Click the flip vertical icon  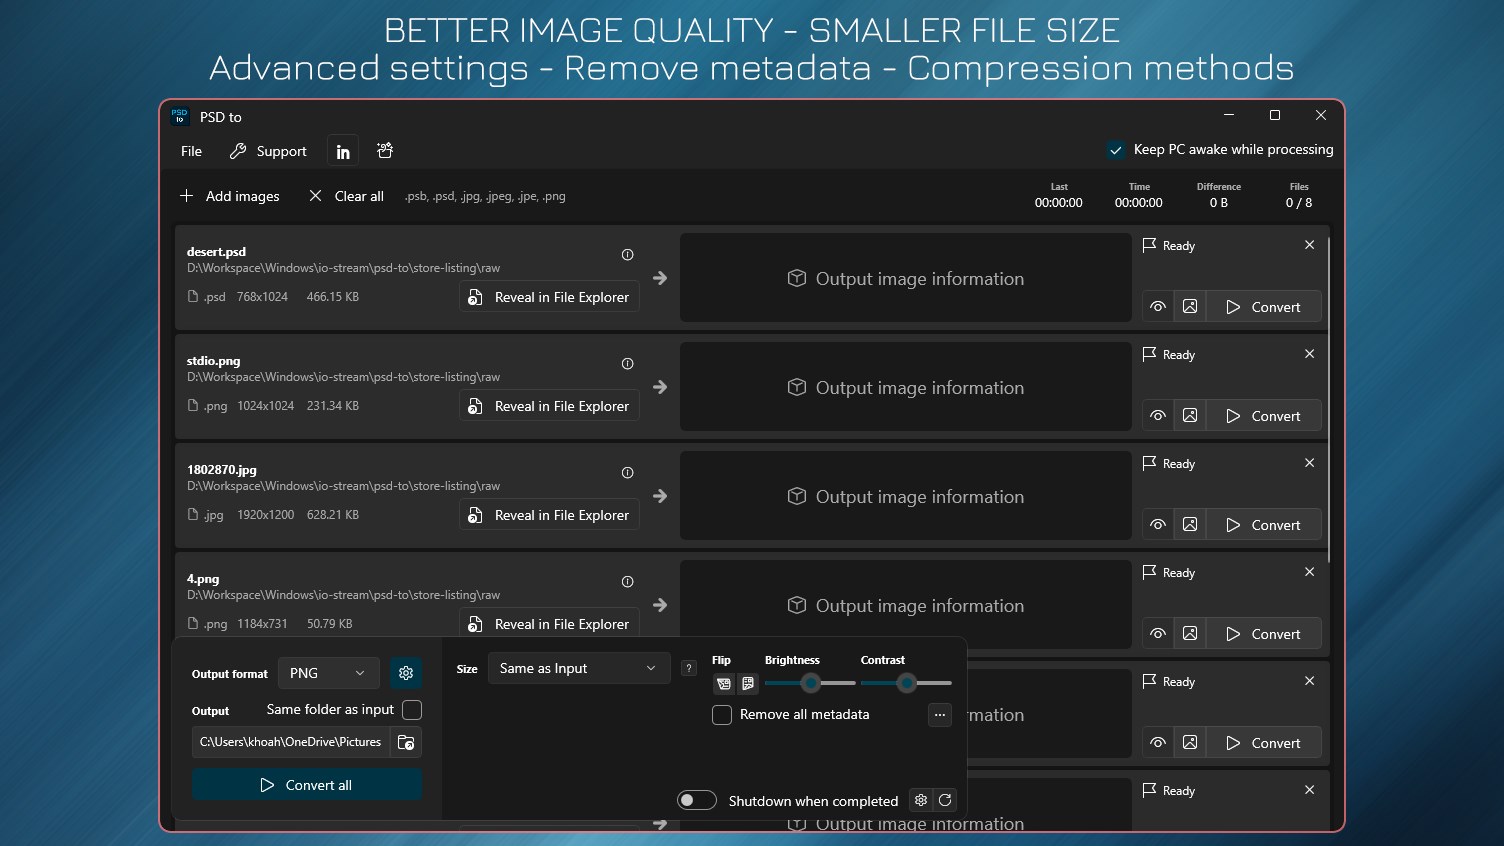(x=748, y=684)
